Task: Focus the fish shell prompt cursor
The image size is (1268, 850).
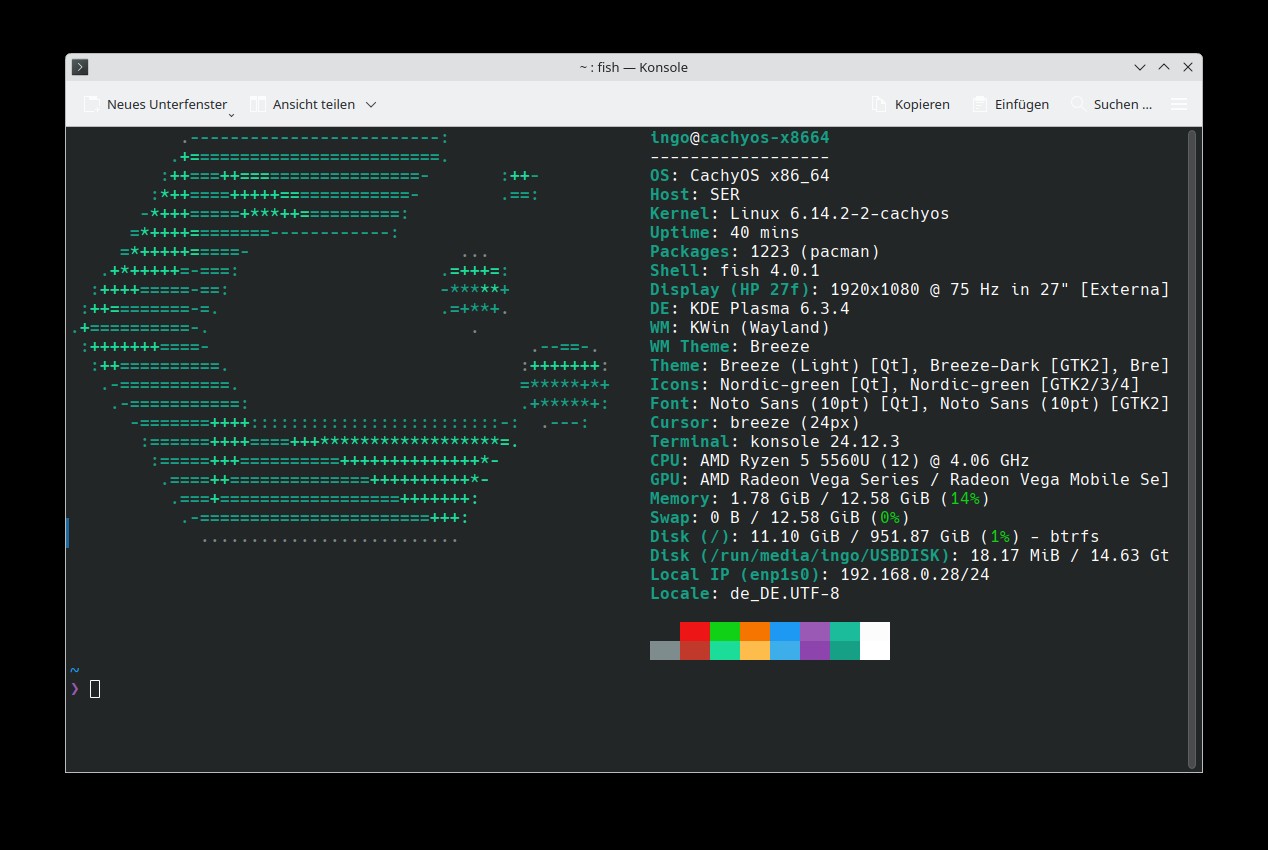Action: click(95, 688)
